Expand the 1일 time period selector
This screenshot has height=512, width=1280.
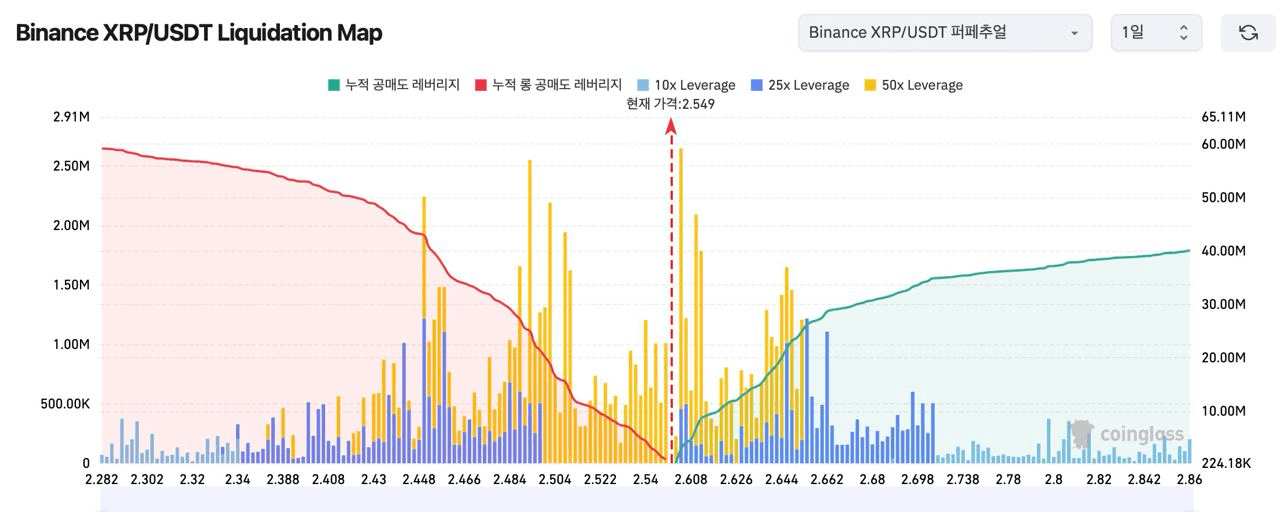tap(1155, 33)
